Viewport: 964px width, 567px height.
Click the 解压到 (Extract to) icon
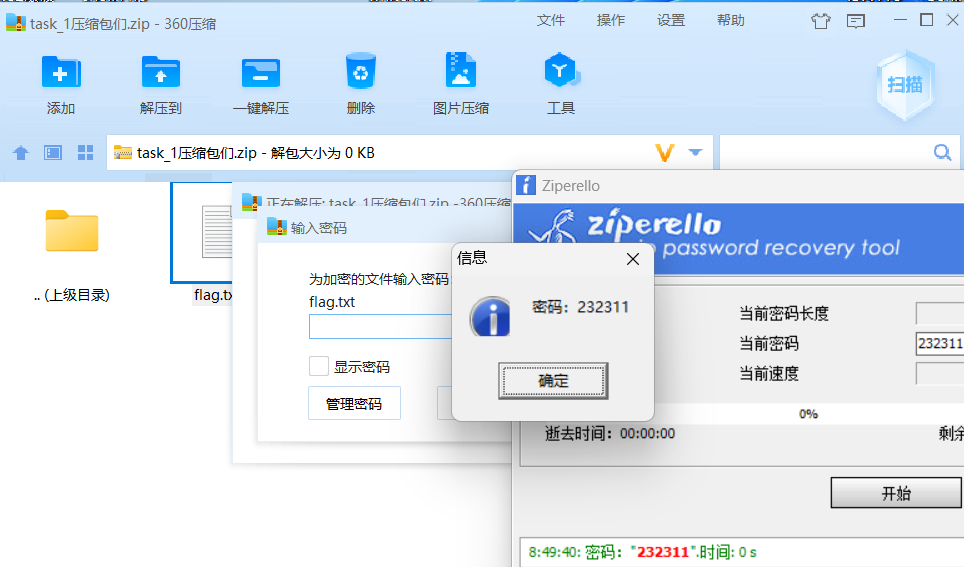160,73
